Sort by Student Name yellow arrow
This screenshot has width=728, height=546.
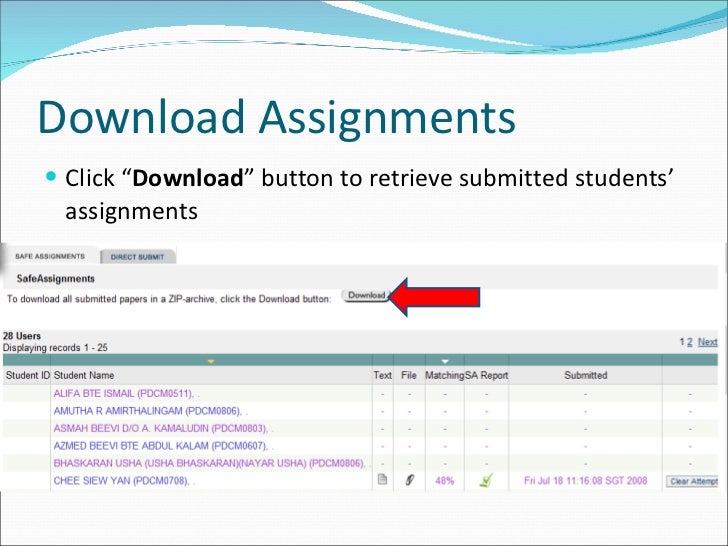[211, 361]
